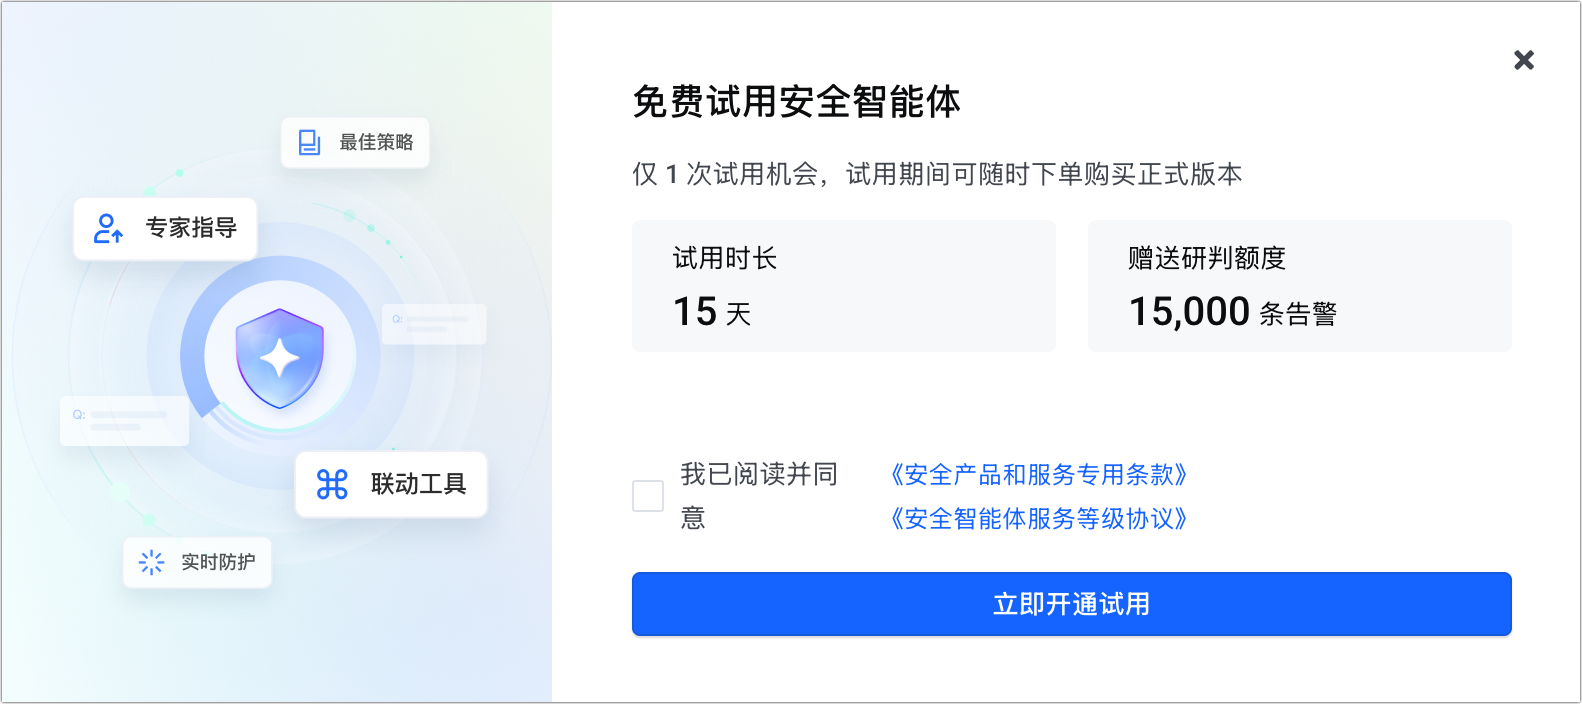Click the spinner icon beside 实时防护

click(151, 562)
